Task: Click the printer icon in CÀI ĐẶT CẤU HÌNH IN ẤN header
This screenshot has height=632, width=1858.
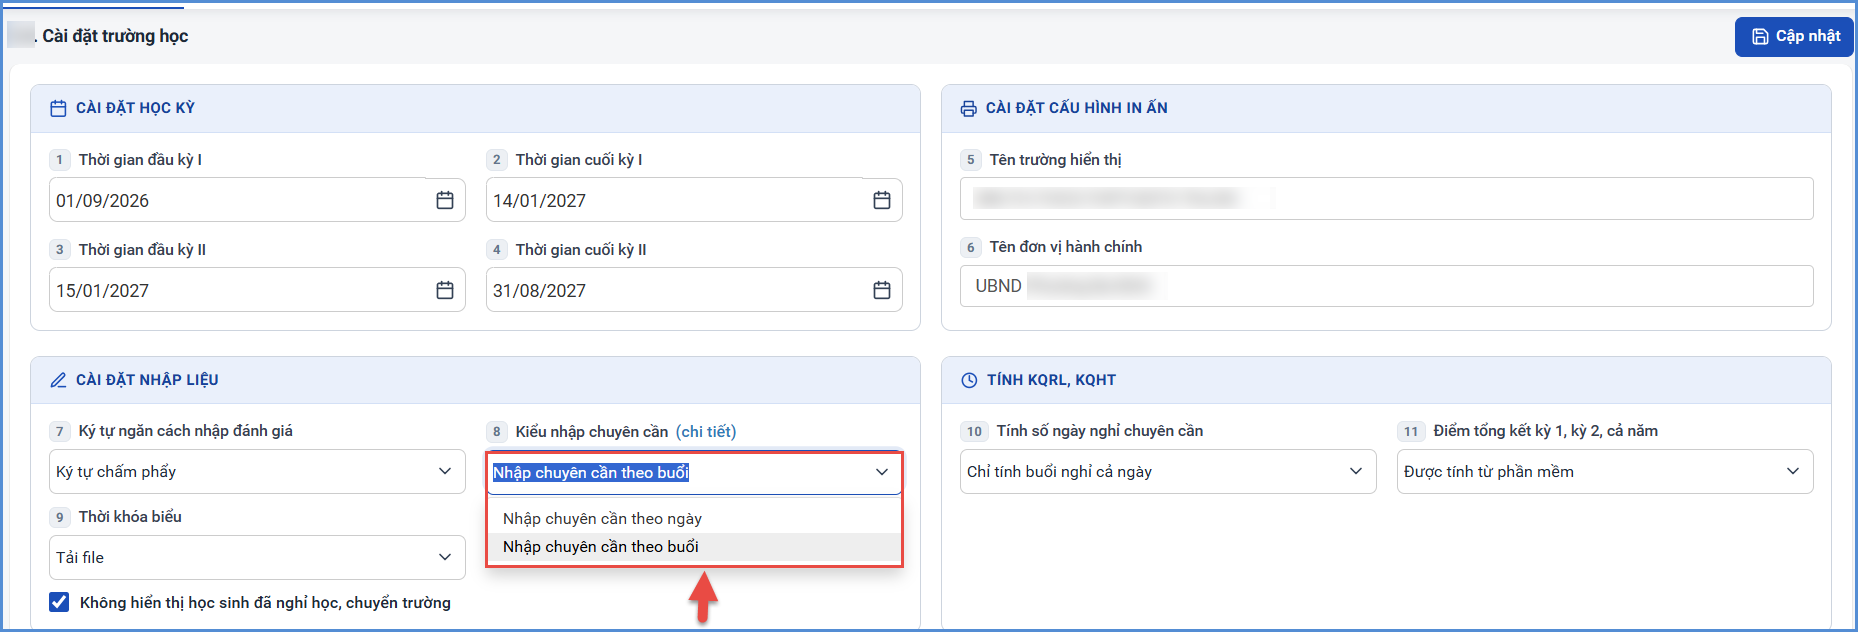Action: tap(969, 108)
